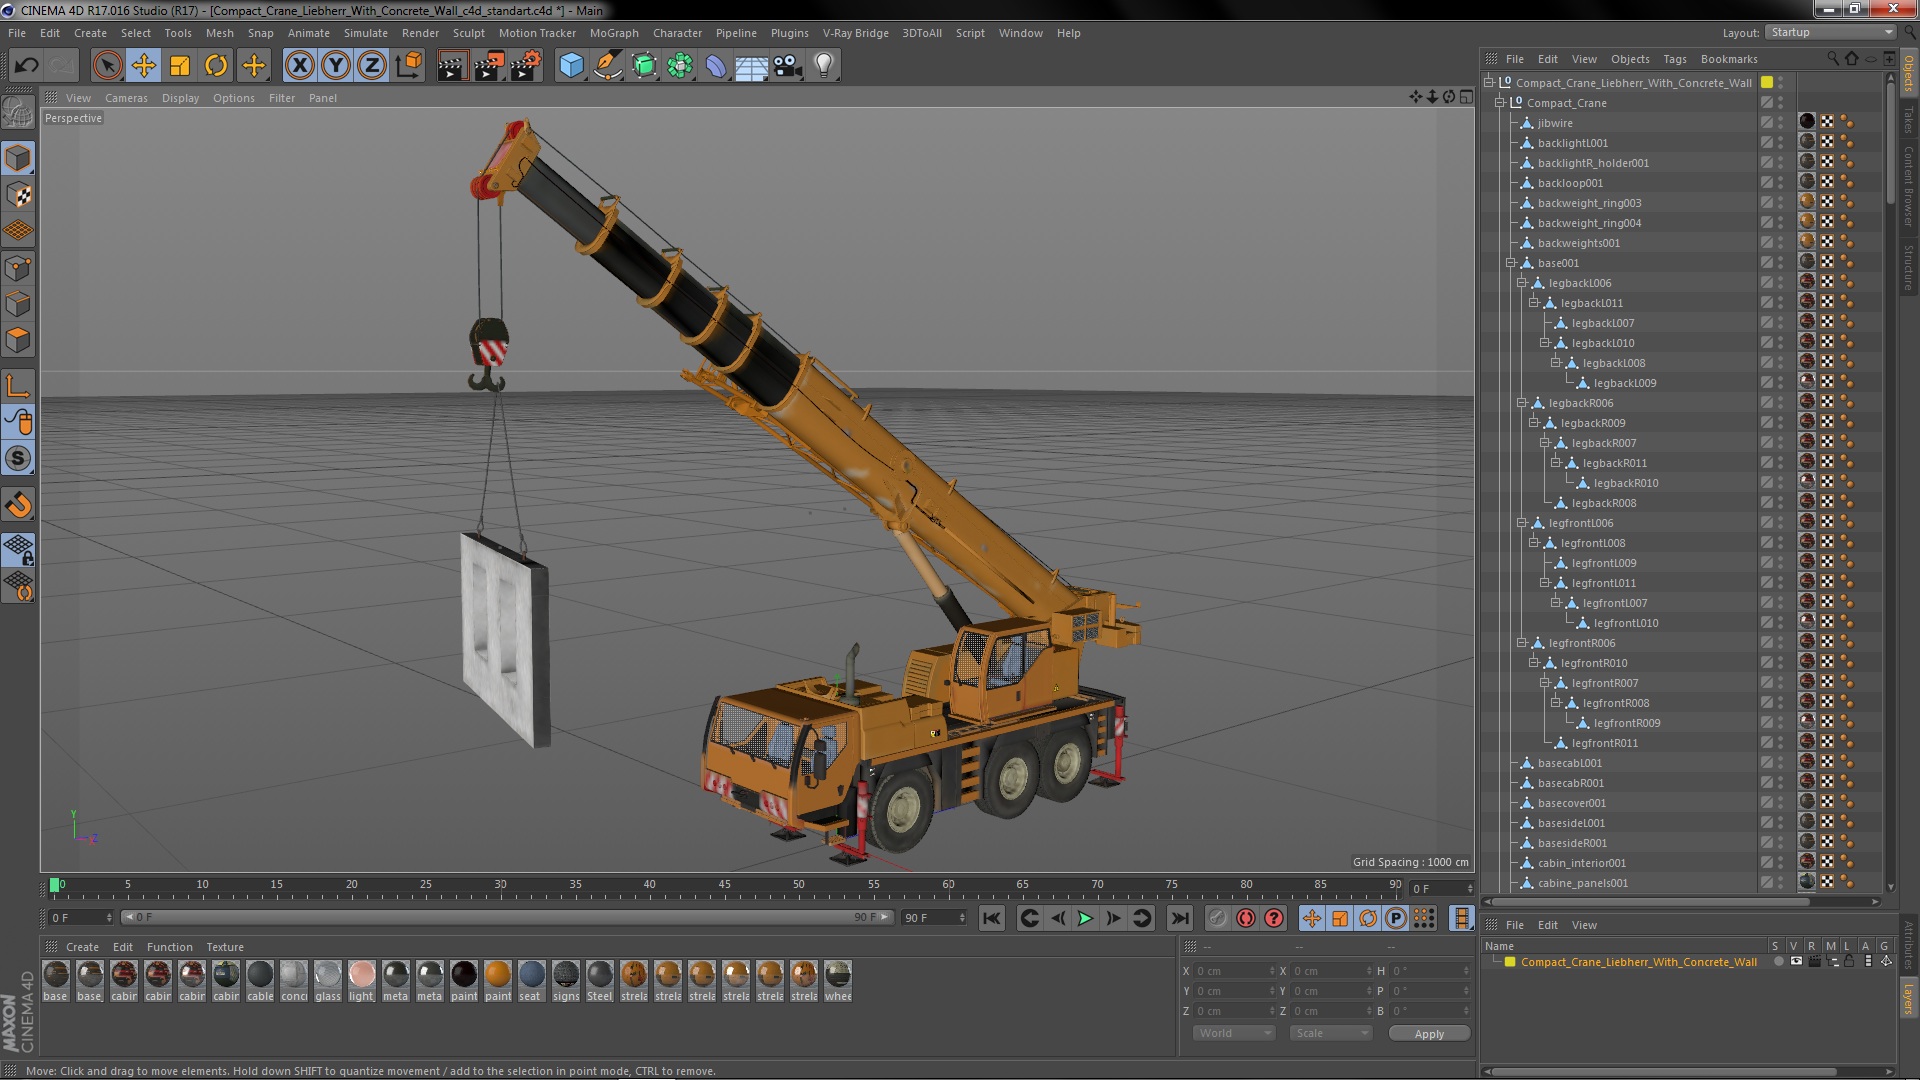Screen dimensions: 1920x1080
Task: Open the Object Manager Tags menu
Action: coord(1674,59)
